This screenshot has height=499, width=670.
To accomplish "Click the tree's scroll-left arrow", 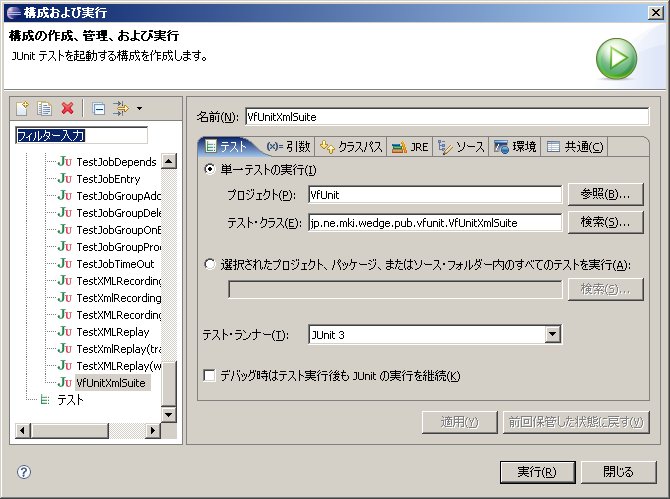I will [23, 431].
